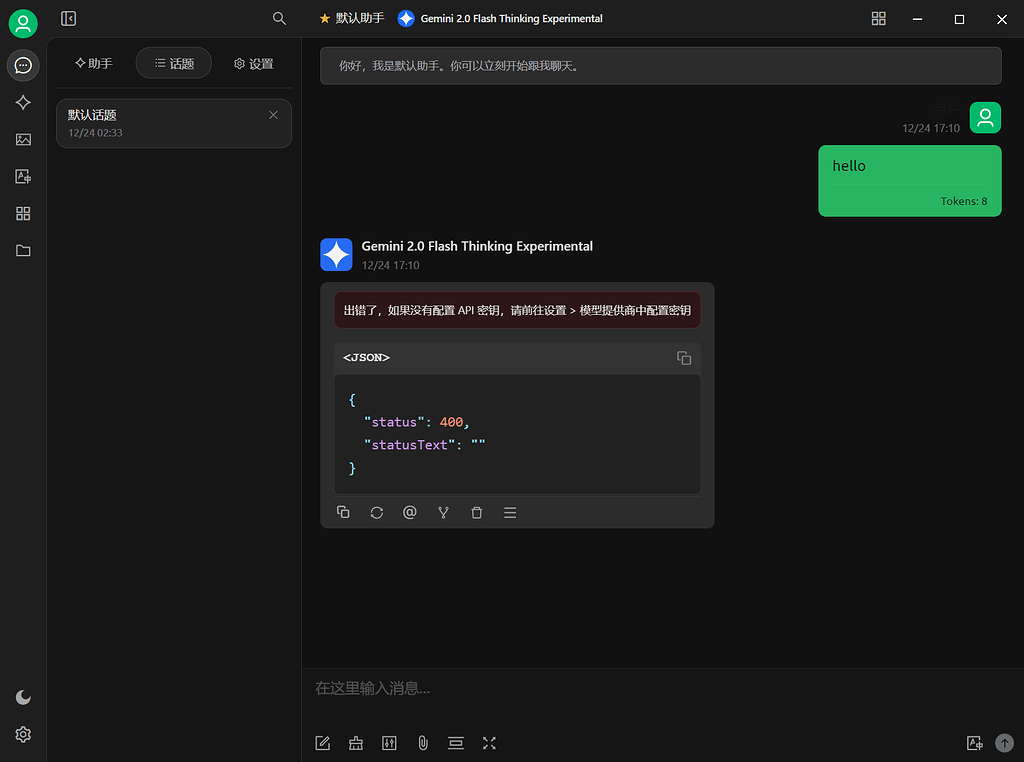Click the hello message bubble

point(909,181)
